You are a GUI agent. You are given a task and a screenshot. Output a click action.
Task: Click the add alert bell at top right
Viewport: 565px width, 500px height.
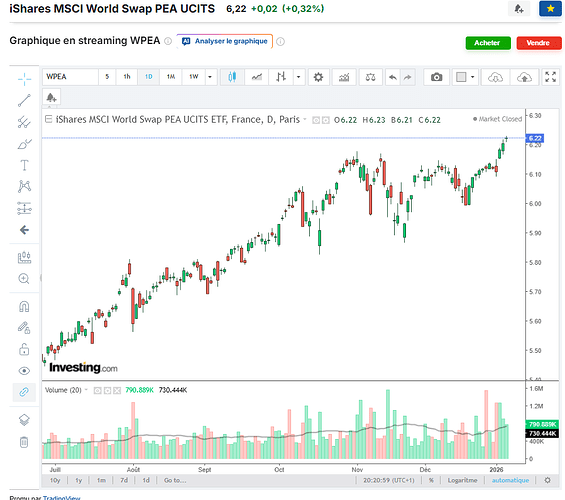pyautogui.click(x=519, y=9)
